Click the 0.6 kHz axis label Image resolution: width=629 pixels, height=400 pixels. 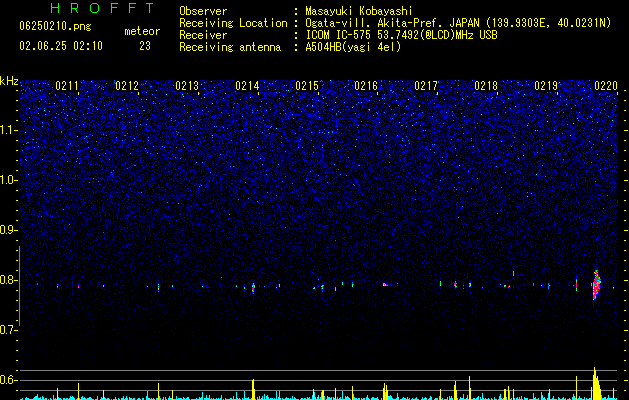[x=9, y=380]
